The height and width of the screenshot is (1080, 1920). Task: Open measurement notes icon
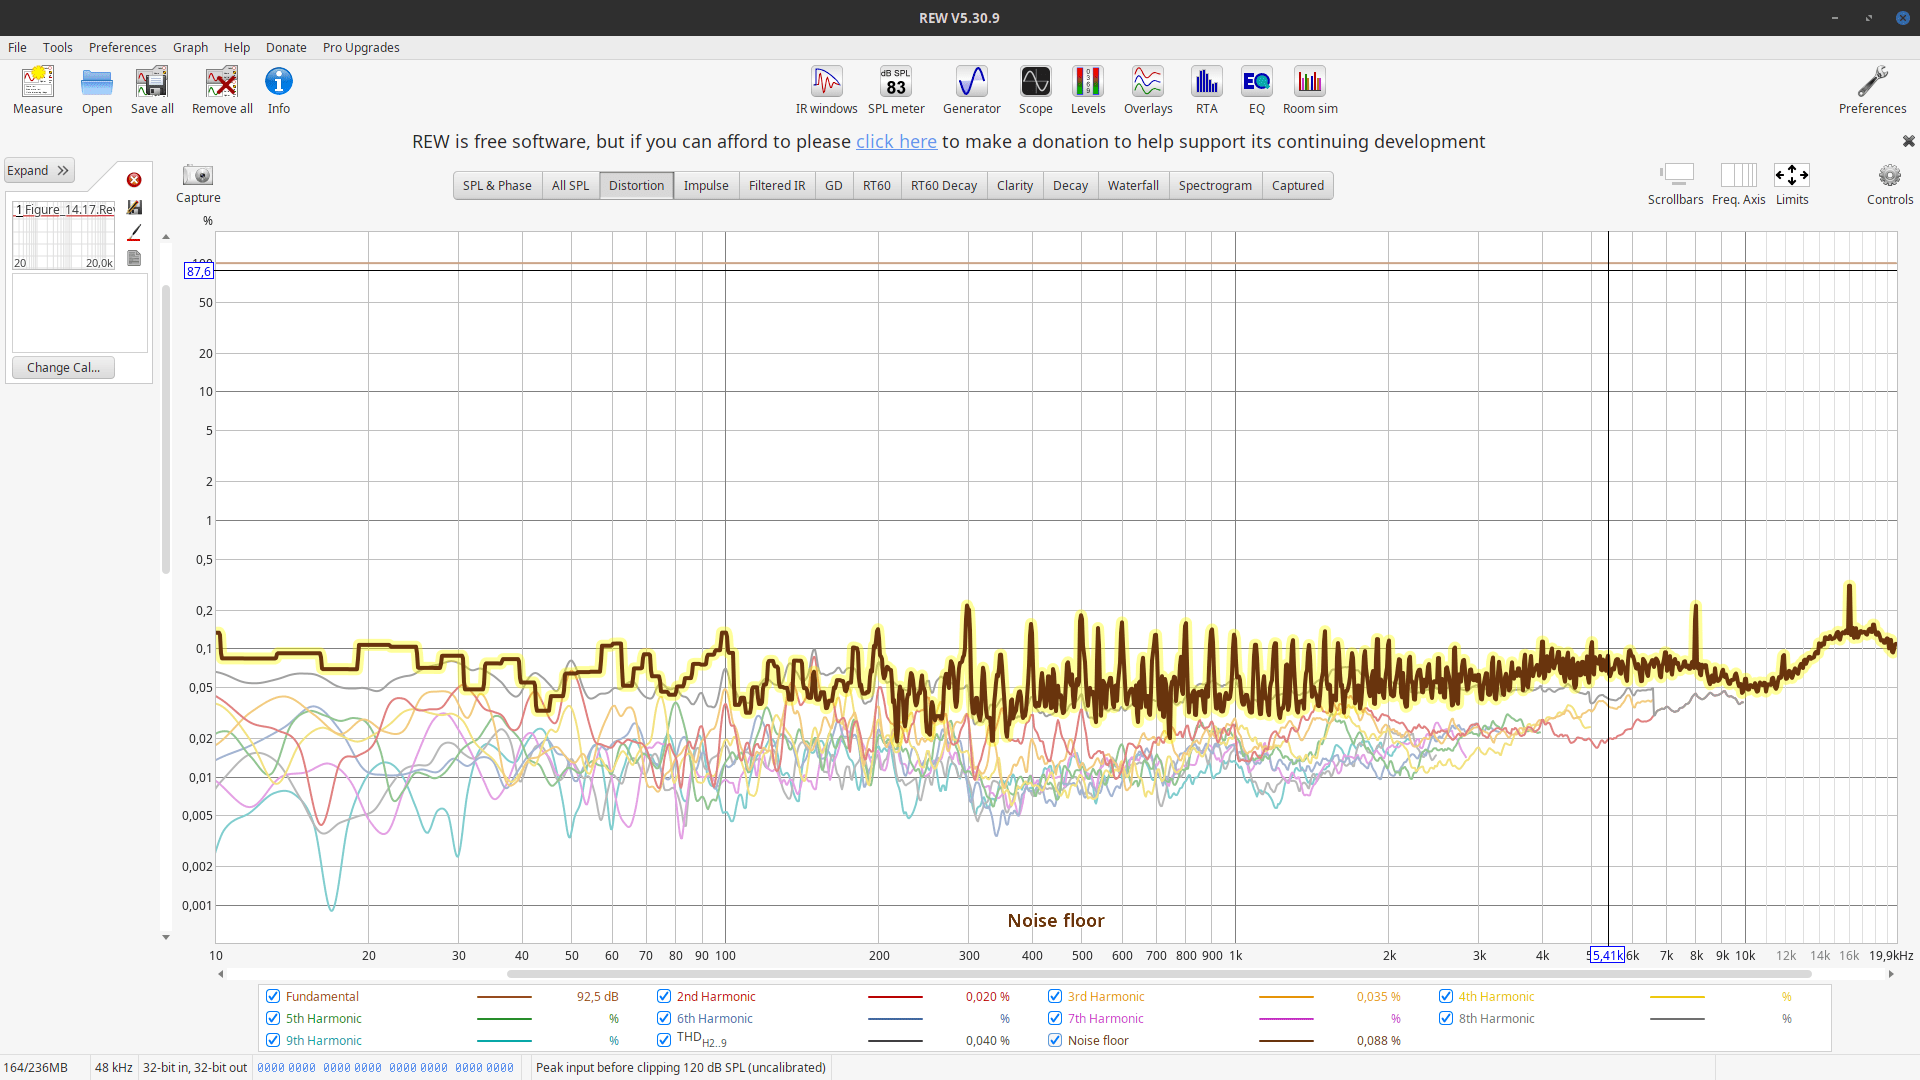134,258
